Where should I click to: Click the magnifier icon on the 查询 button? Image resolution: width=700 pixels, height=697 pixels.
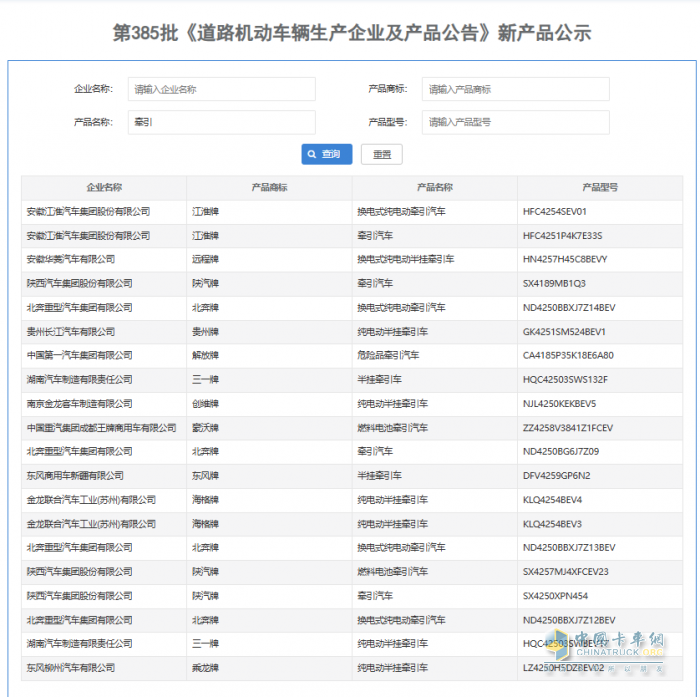(x=312, y=154)
